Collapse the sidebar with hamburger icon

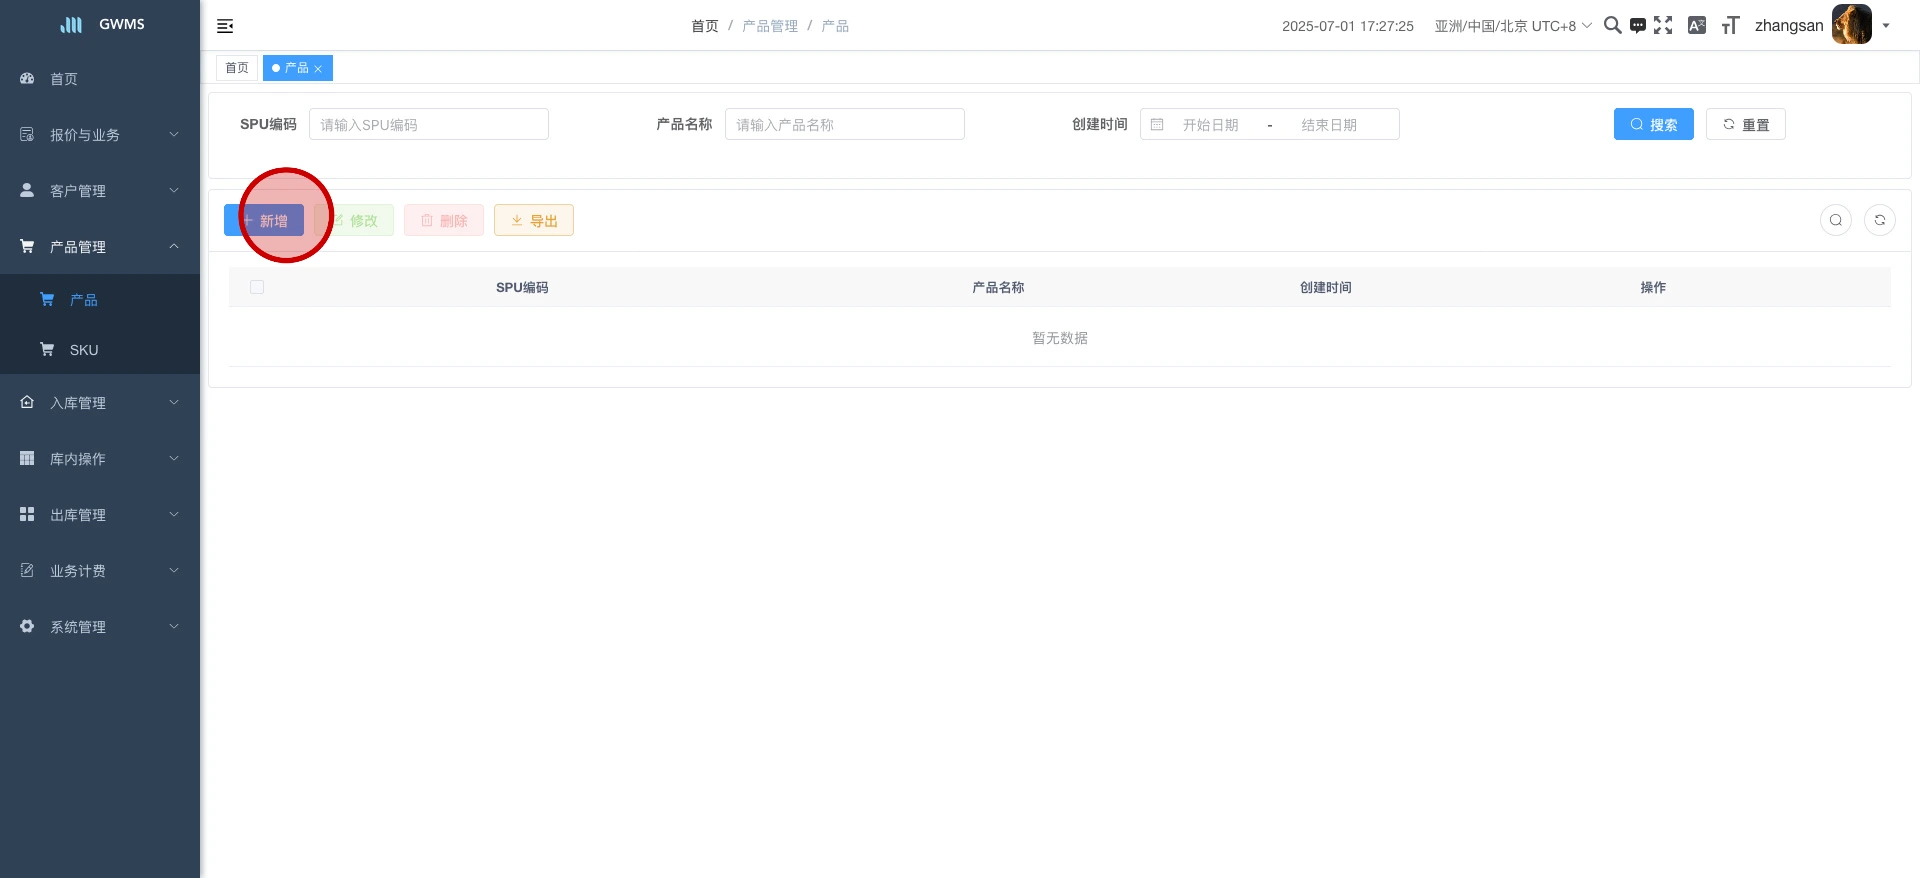coord(225,26)
